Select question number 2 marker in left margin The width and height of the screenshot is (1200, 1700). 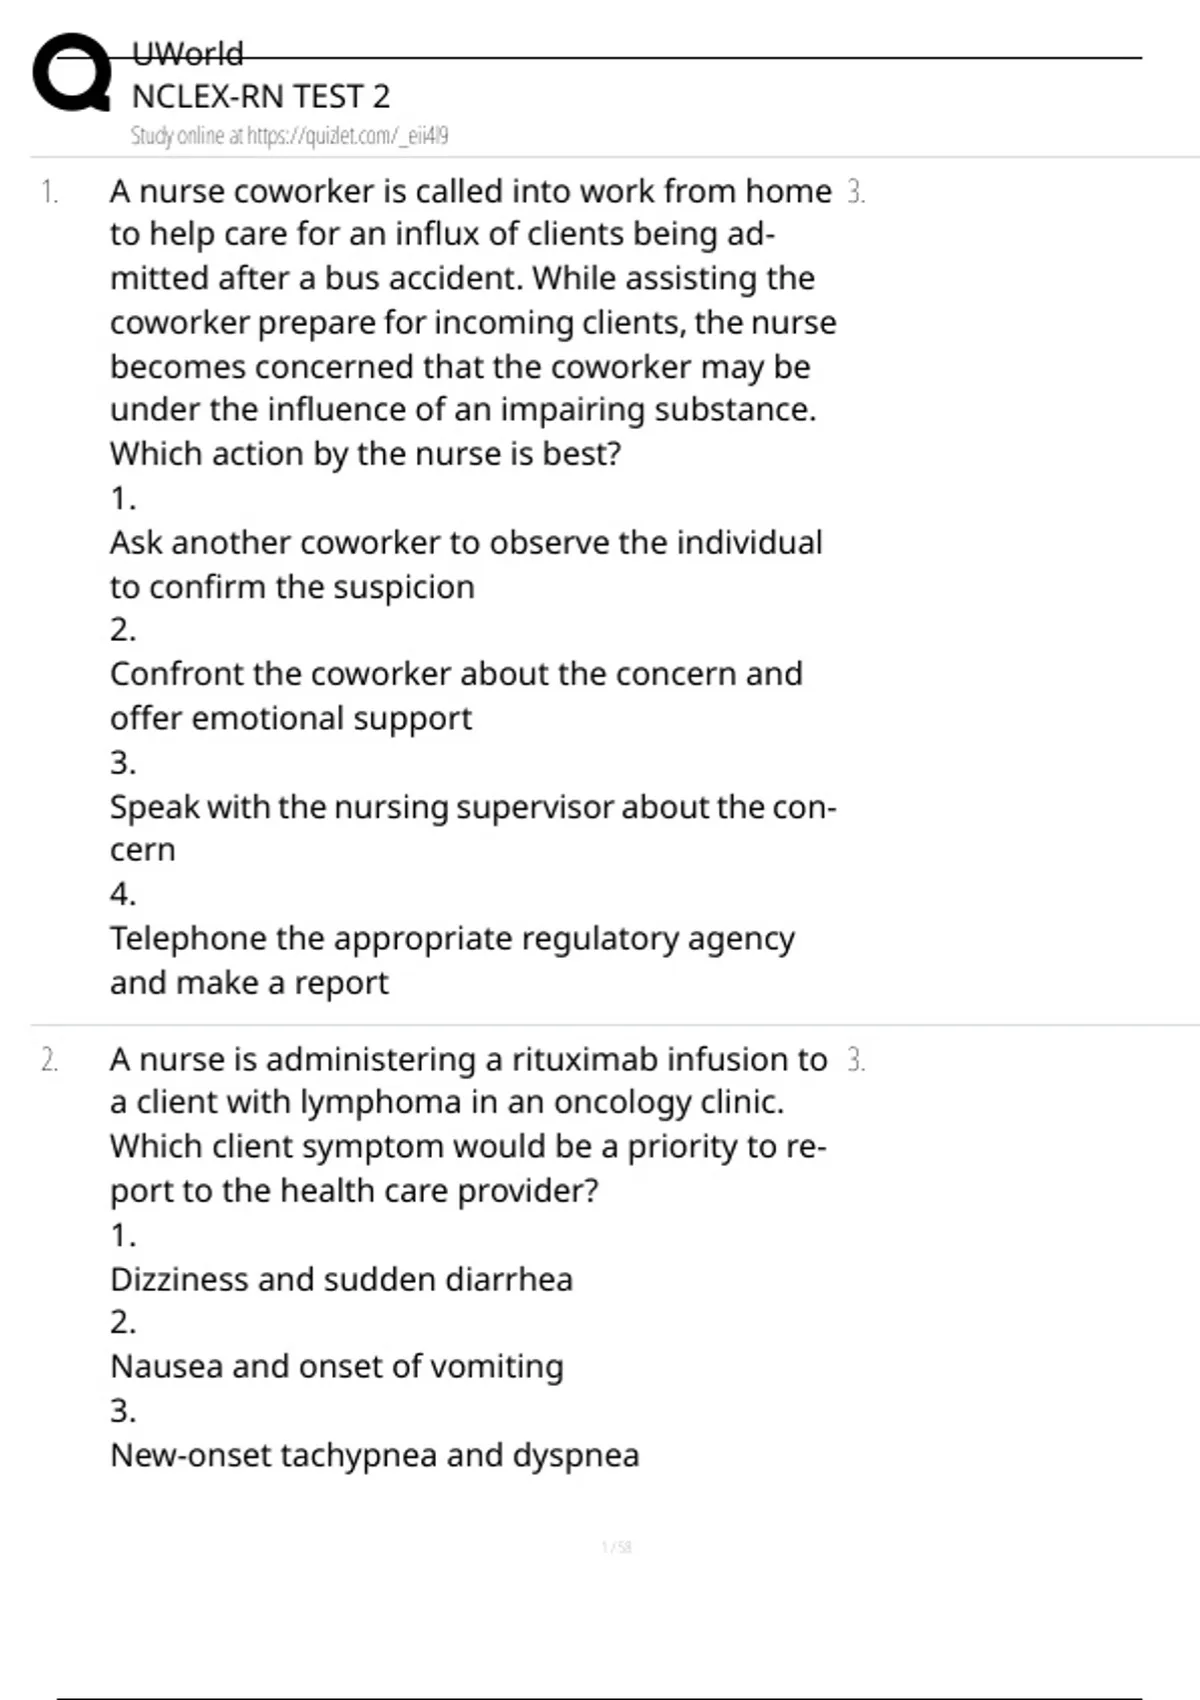[x=49, y=1060]
